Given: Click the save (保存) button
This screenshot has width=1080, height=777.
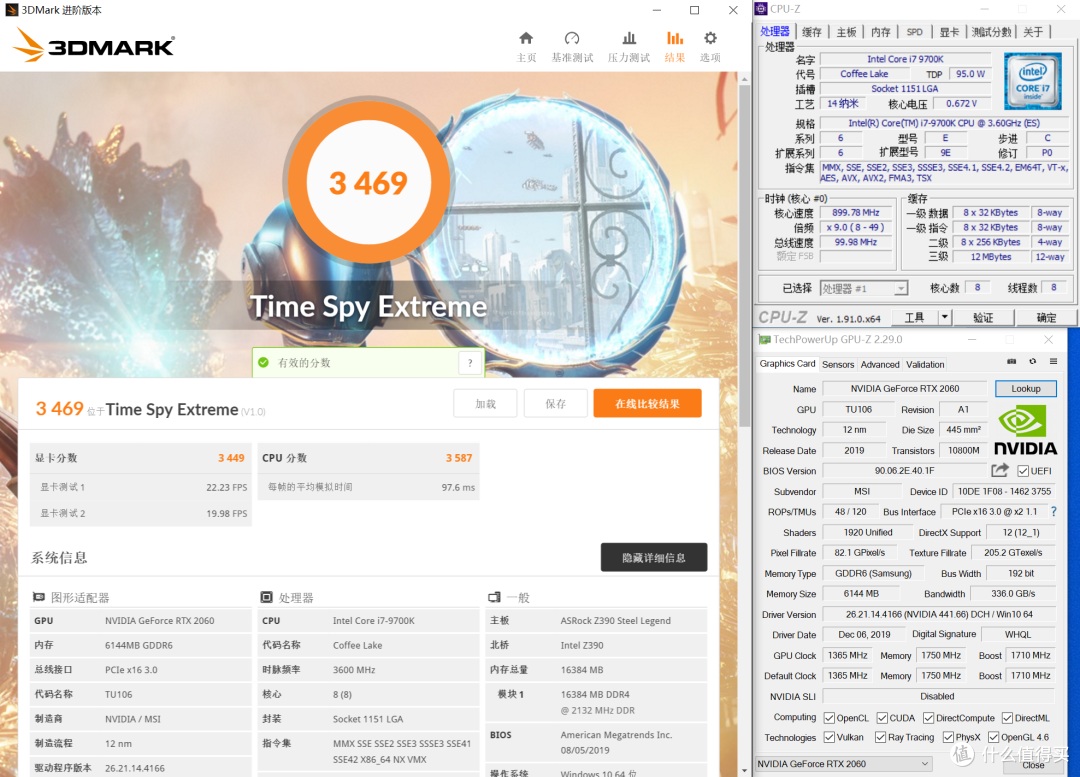Looking at the screenshot, I should [x=555, y=404].
